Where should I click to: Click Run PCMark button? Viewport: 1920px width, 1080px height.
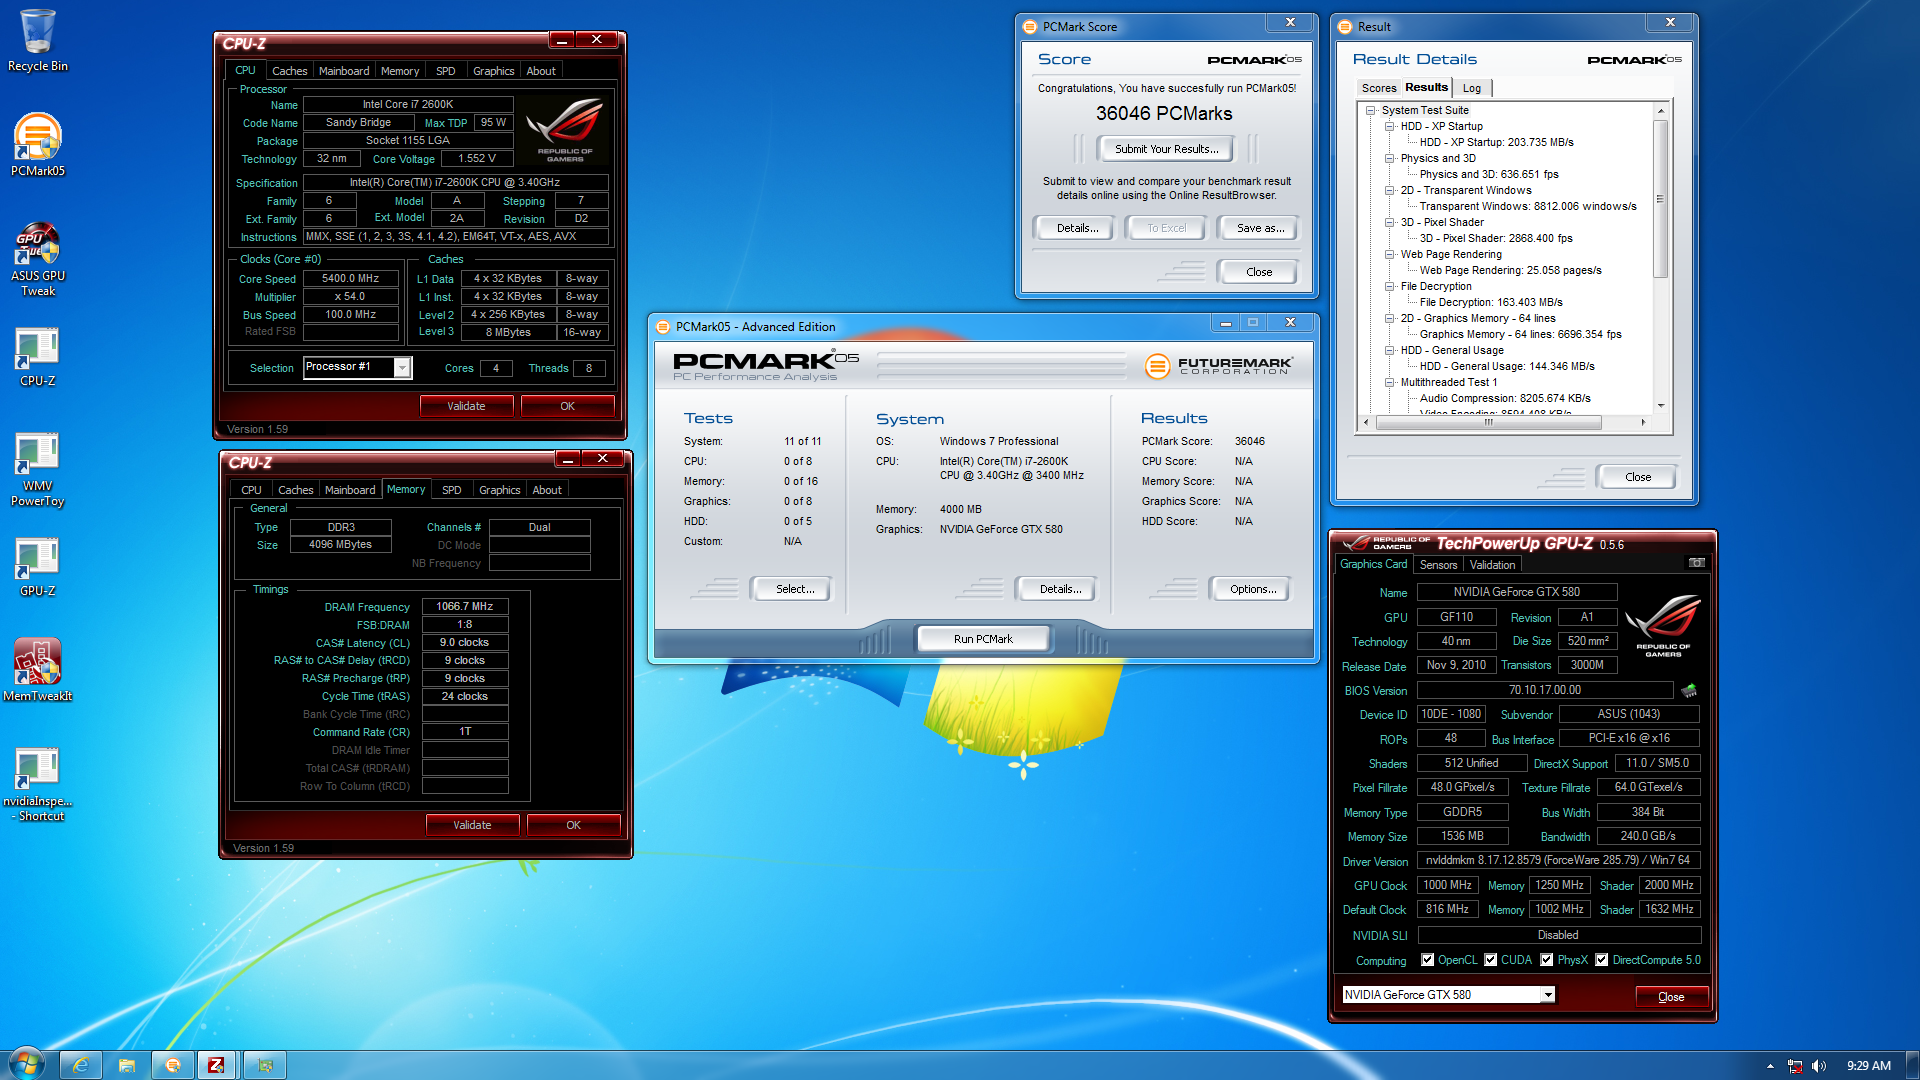(982, 639)
